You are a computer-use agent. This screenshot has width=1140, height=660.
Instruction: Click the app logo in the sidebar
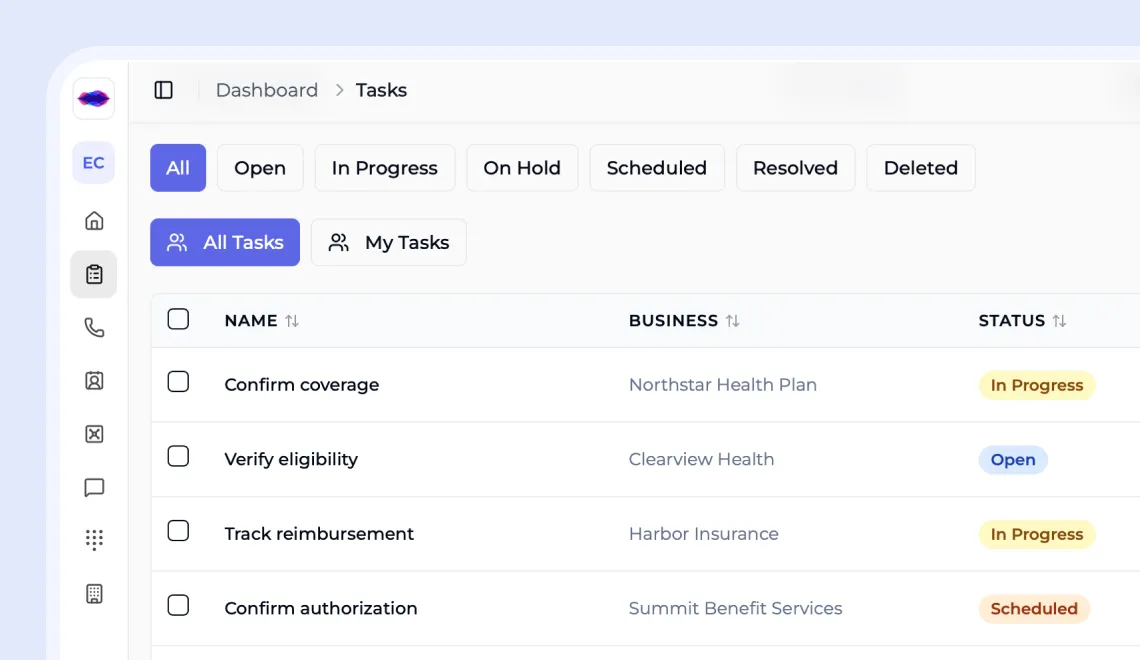[x=93, y=98]
